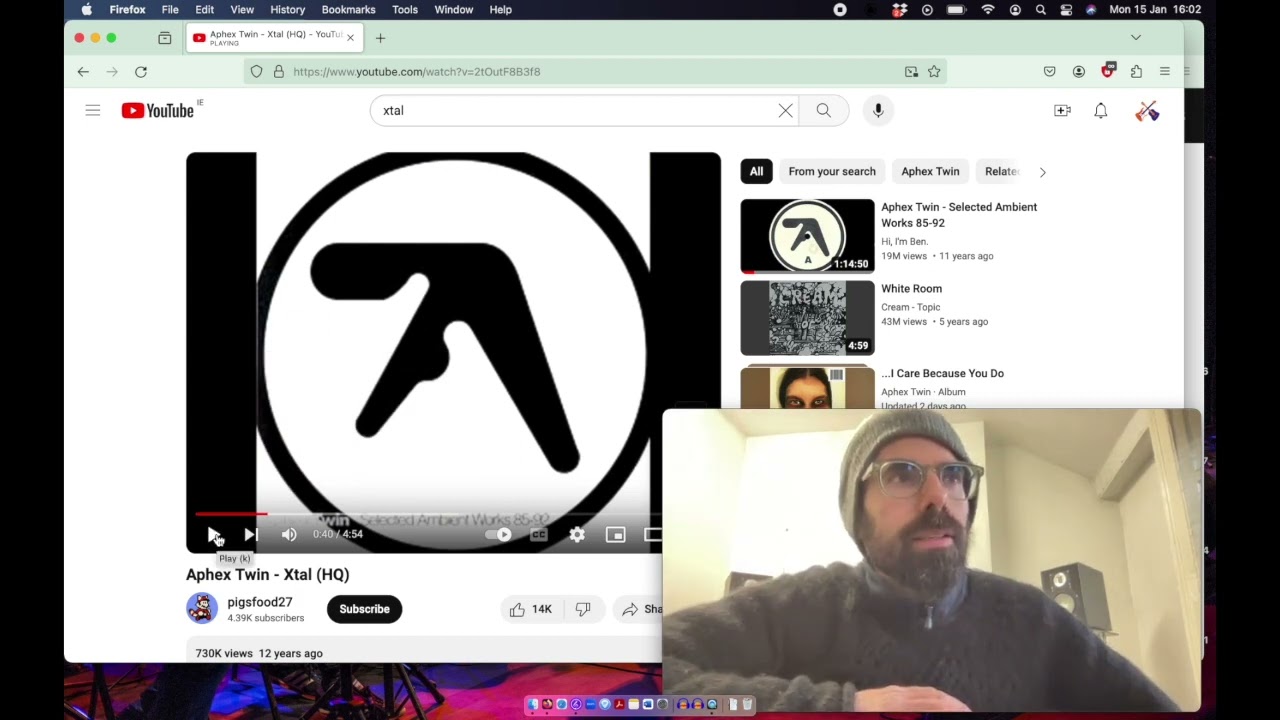This screenshot has width=1280, height=720.
Task: Open the Firefox app menu
Action: (127, 9)
